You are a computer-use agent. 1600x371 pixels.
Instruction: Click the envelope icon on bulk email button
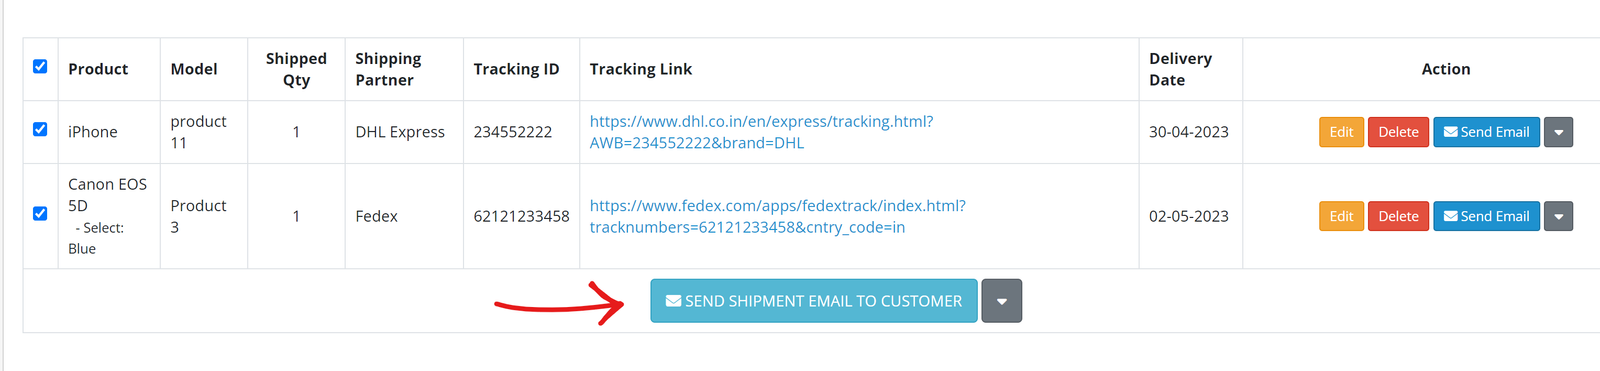(673, 301)
